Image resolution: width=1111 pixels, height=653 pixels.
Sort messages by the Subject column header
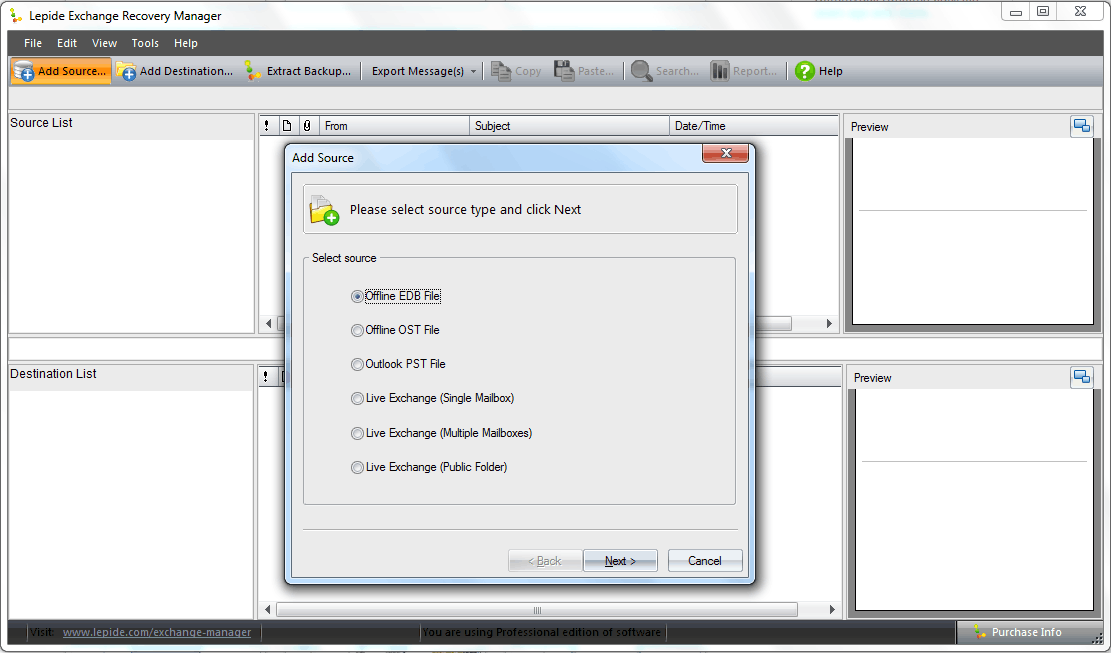568,126
